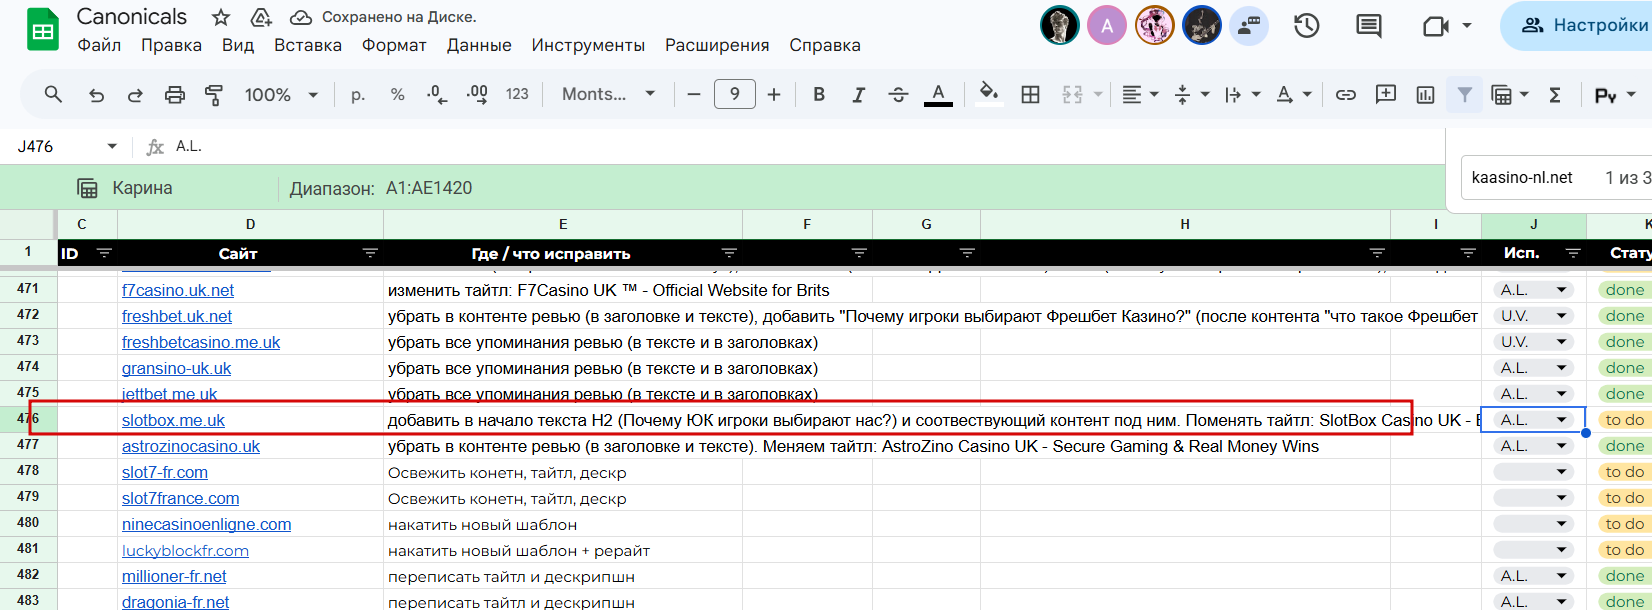Open the Правка menu

click(x=171, y=45)
